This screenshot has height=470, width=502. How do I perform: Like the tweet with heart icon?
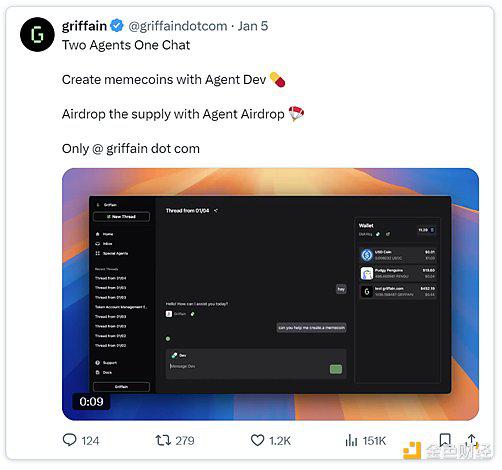(x=257, y=440)
